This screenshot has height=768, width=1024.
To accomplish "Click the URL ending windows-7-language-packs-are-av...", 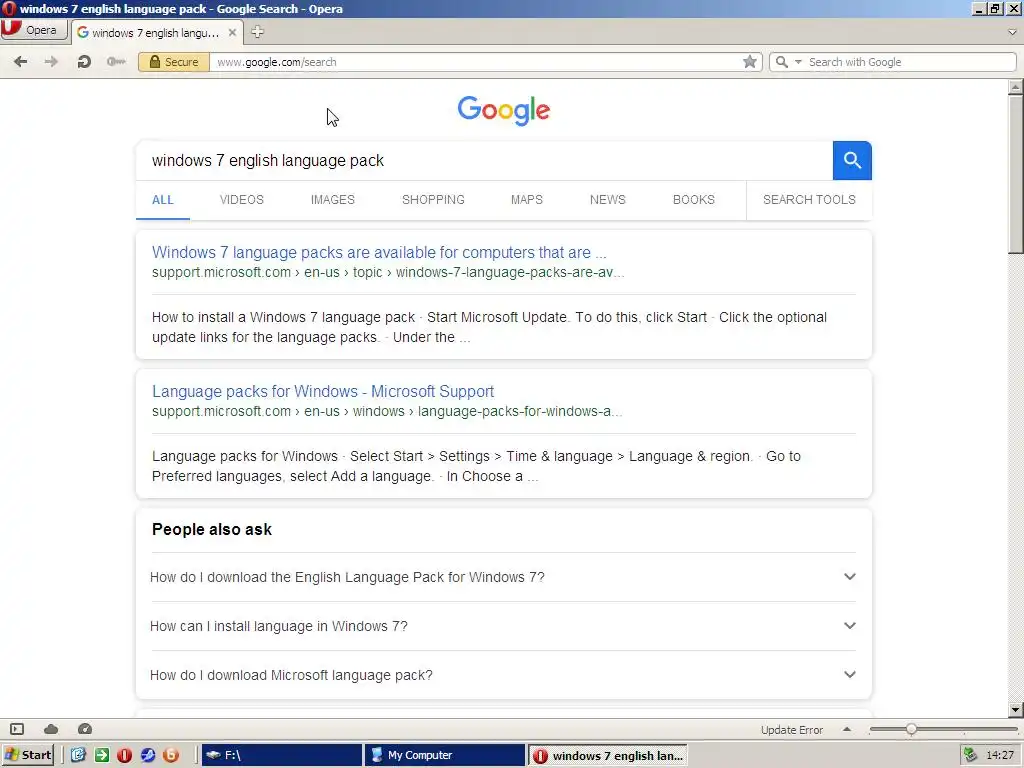I will [x=388, y=272].
